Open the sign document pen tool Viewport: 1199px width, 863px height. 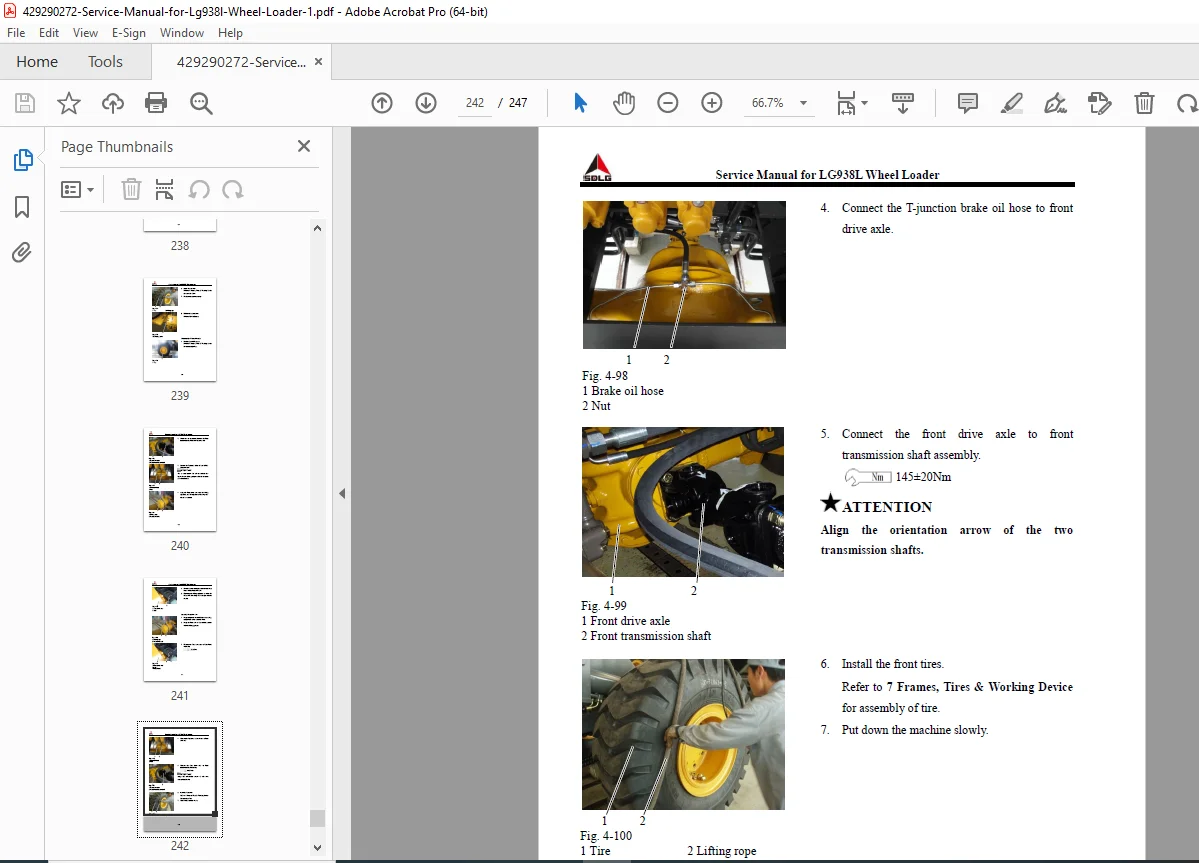pyautogui.click(x=1055, y=102)
